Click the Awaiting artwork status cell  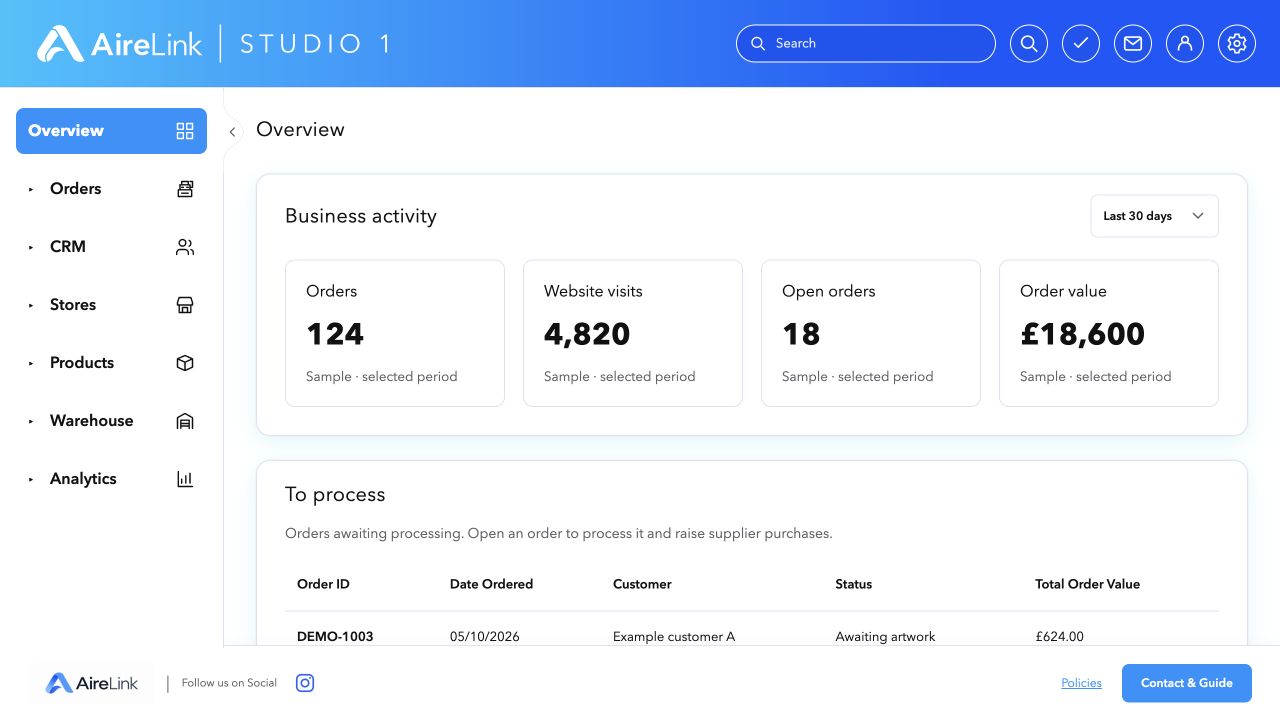click(885, 636)
